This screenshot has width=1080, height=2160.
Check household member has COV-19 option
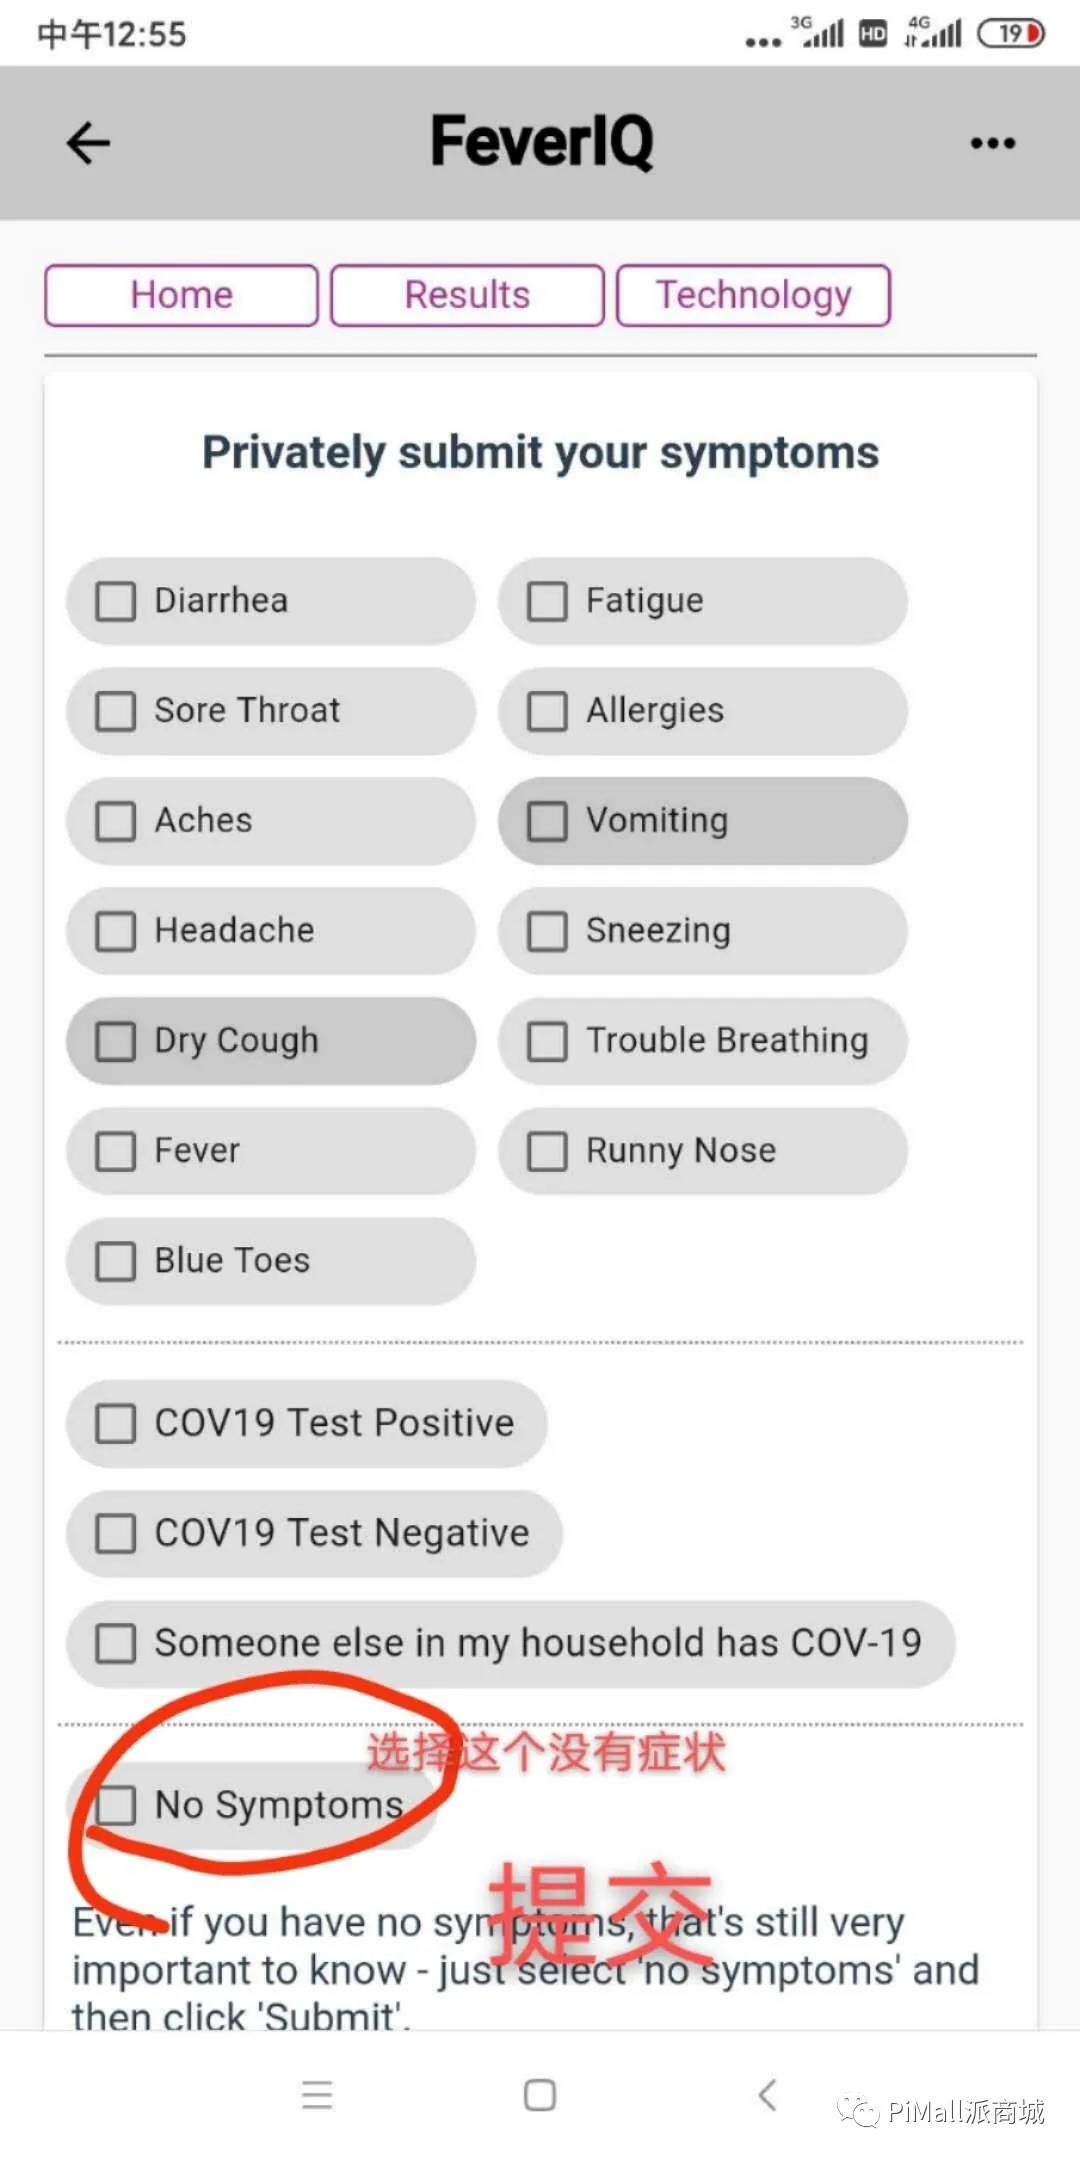coord(116,1643)
